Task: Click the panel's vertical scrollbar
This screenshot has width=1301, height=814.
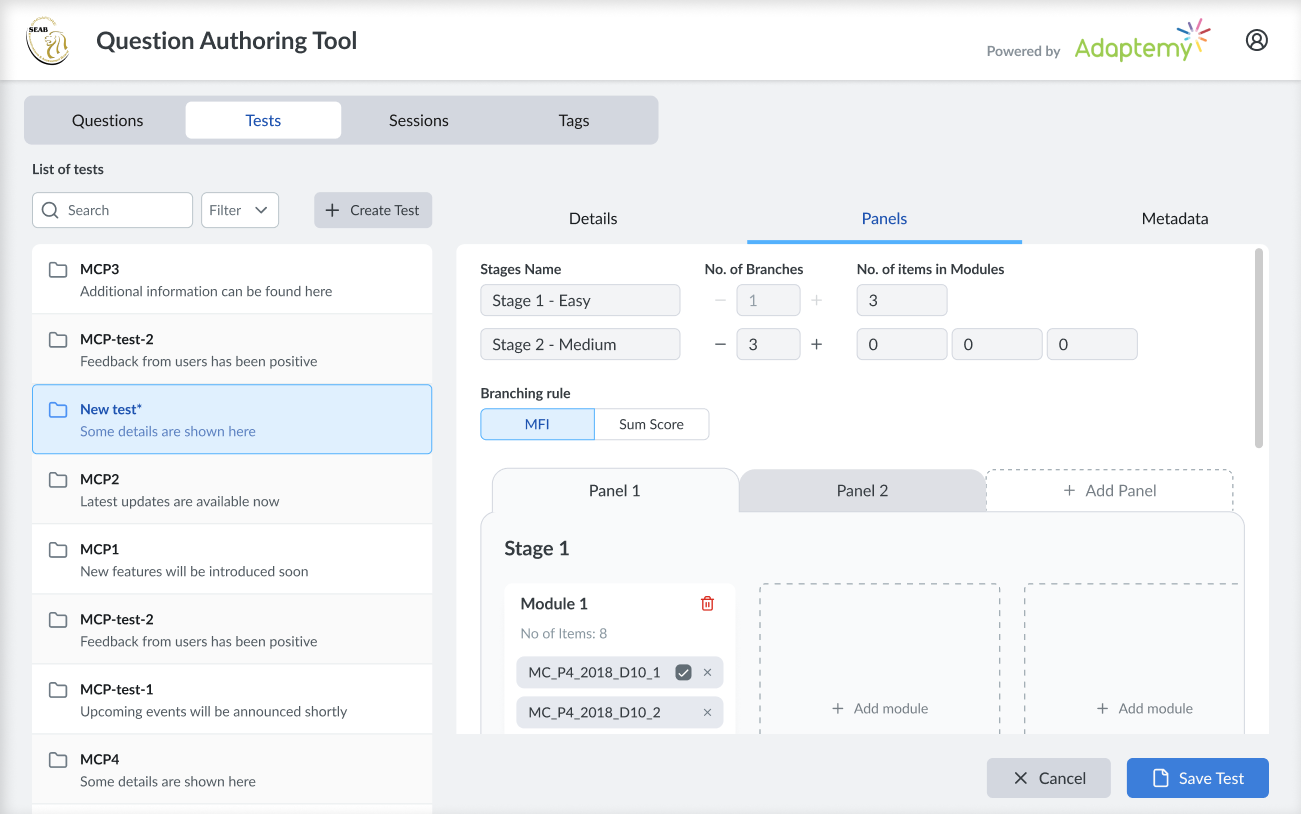Action: [1258, 348]
